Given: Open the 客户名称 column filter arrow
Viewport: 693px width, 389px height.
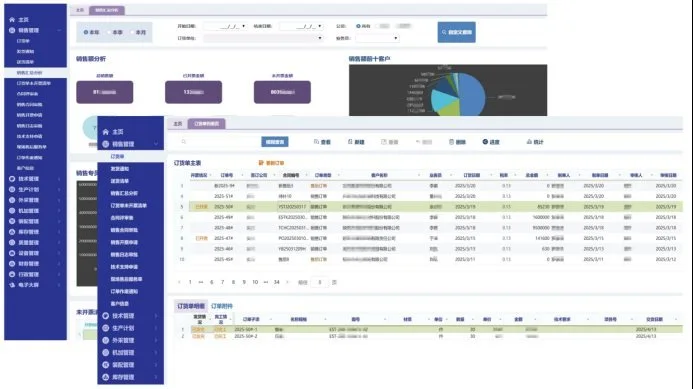Looking at the screenshot, I should pos(419,175).
